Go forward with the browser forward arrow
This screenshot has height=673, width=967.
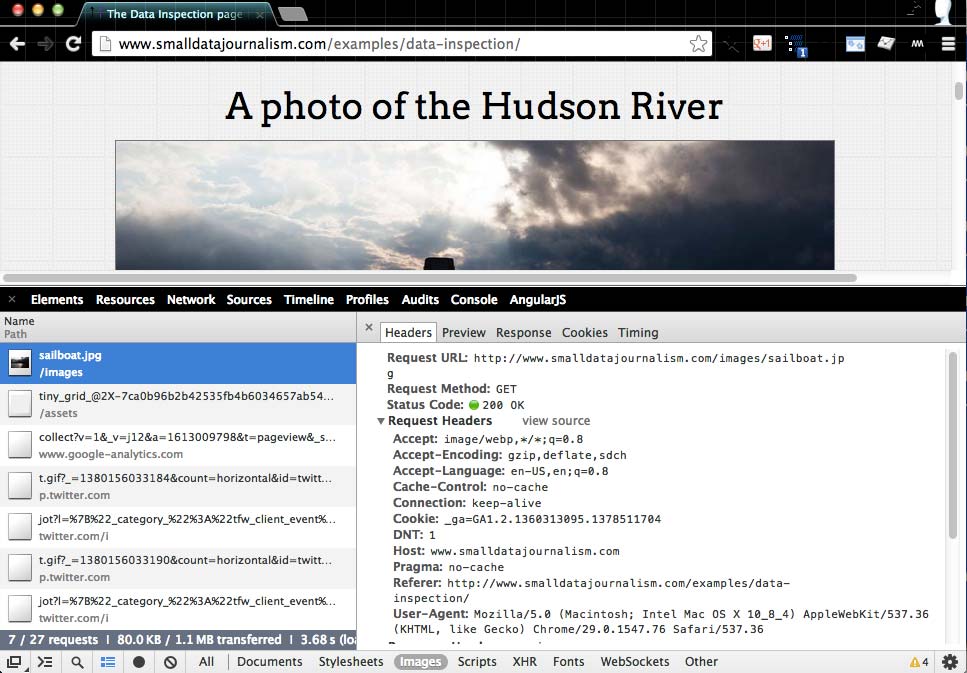pos(45,44)
